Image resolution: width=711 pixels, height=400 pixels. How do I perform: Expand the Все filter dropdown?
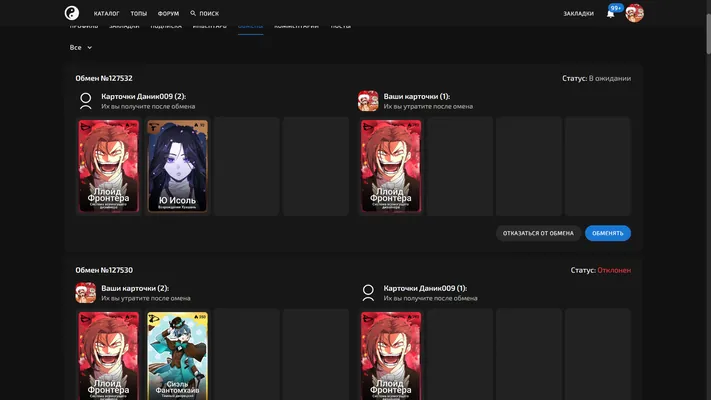click(x=81, y=47)
